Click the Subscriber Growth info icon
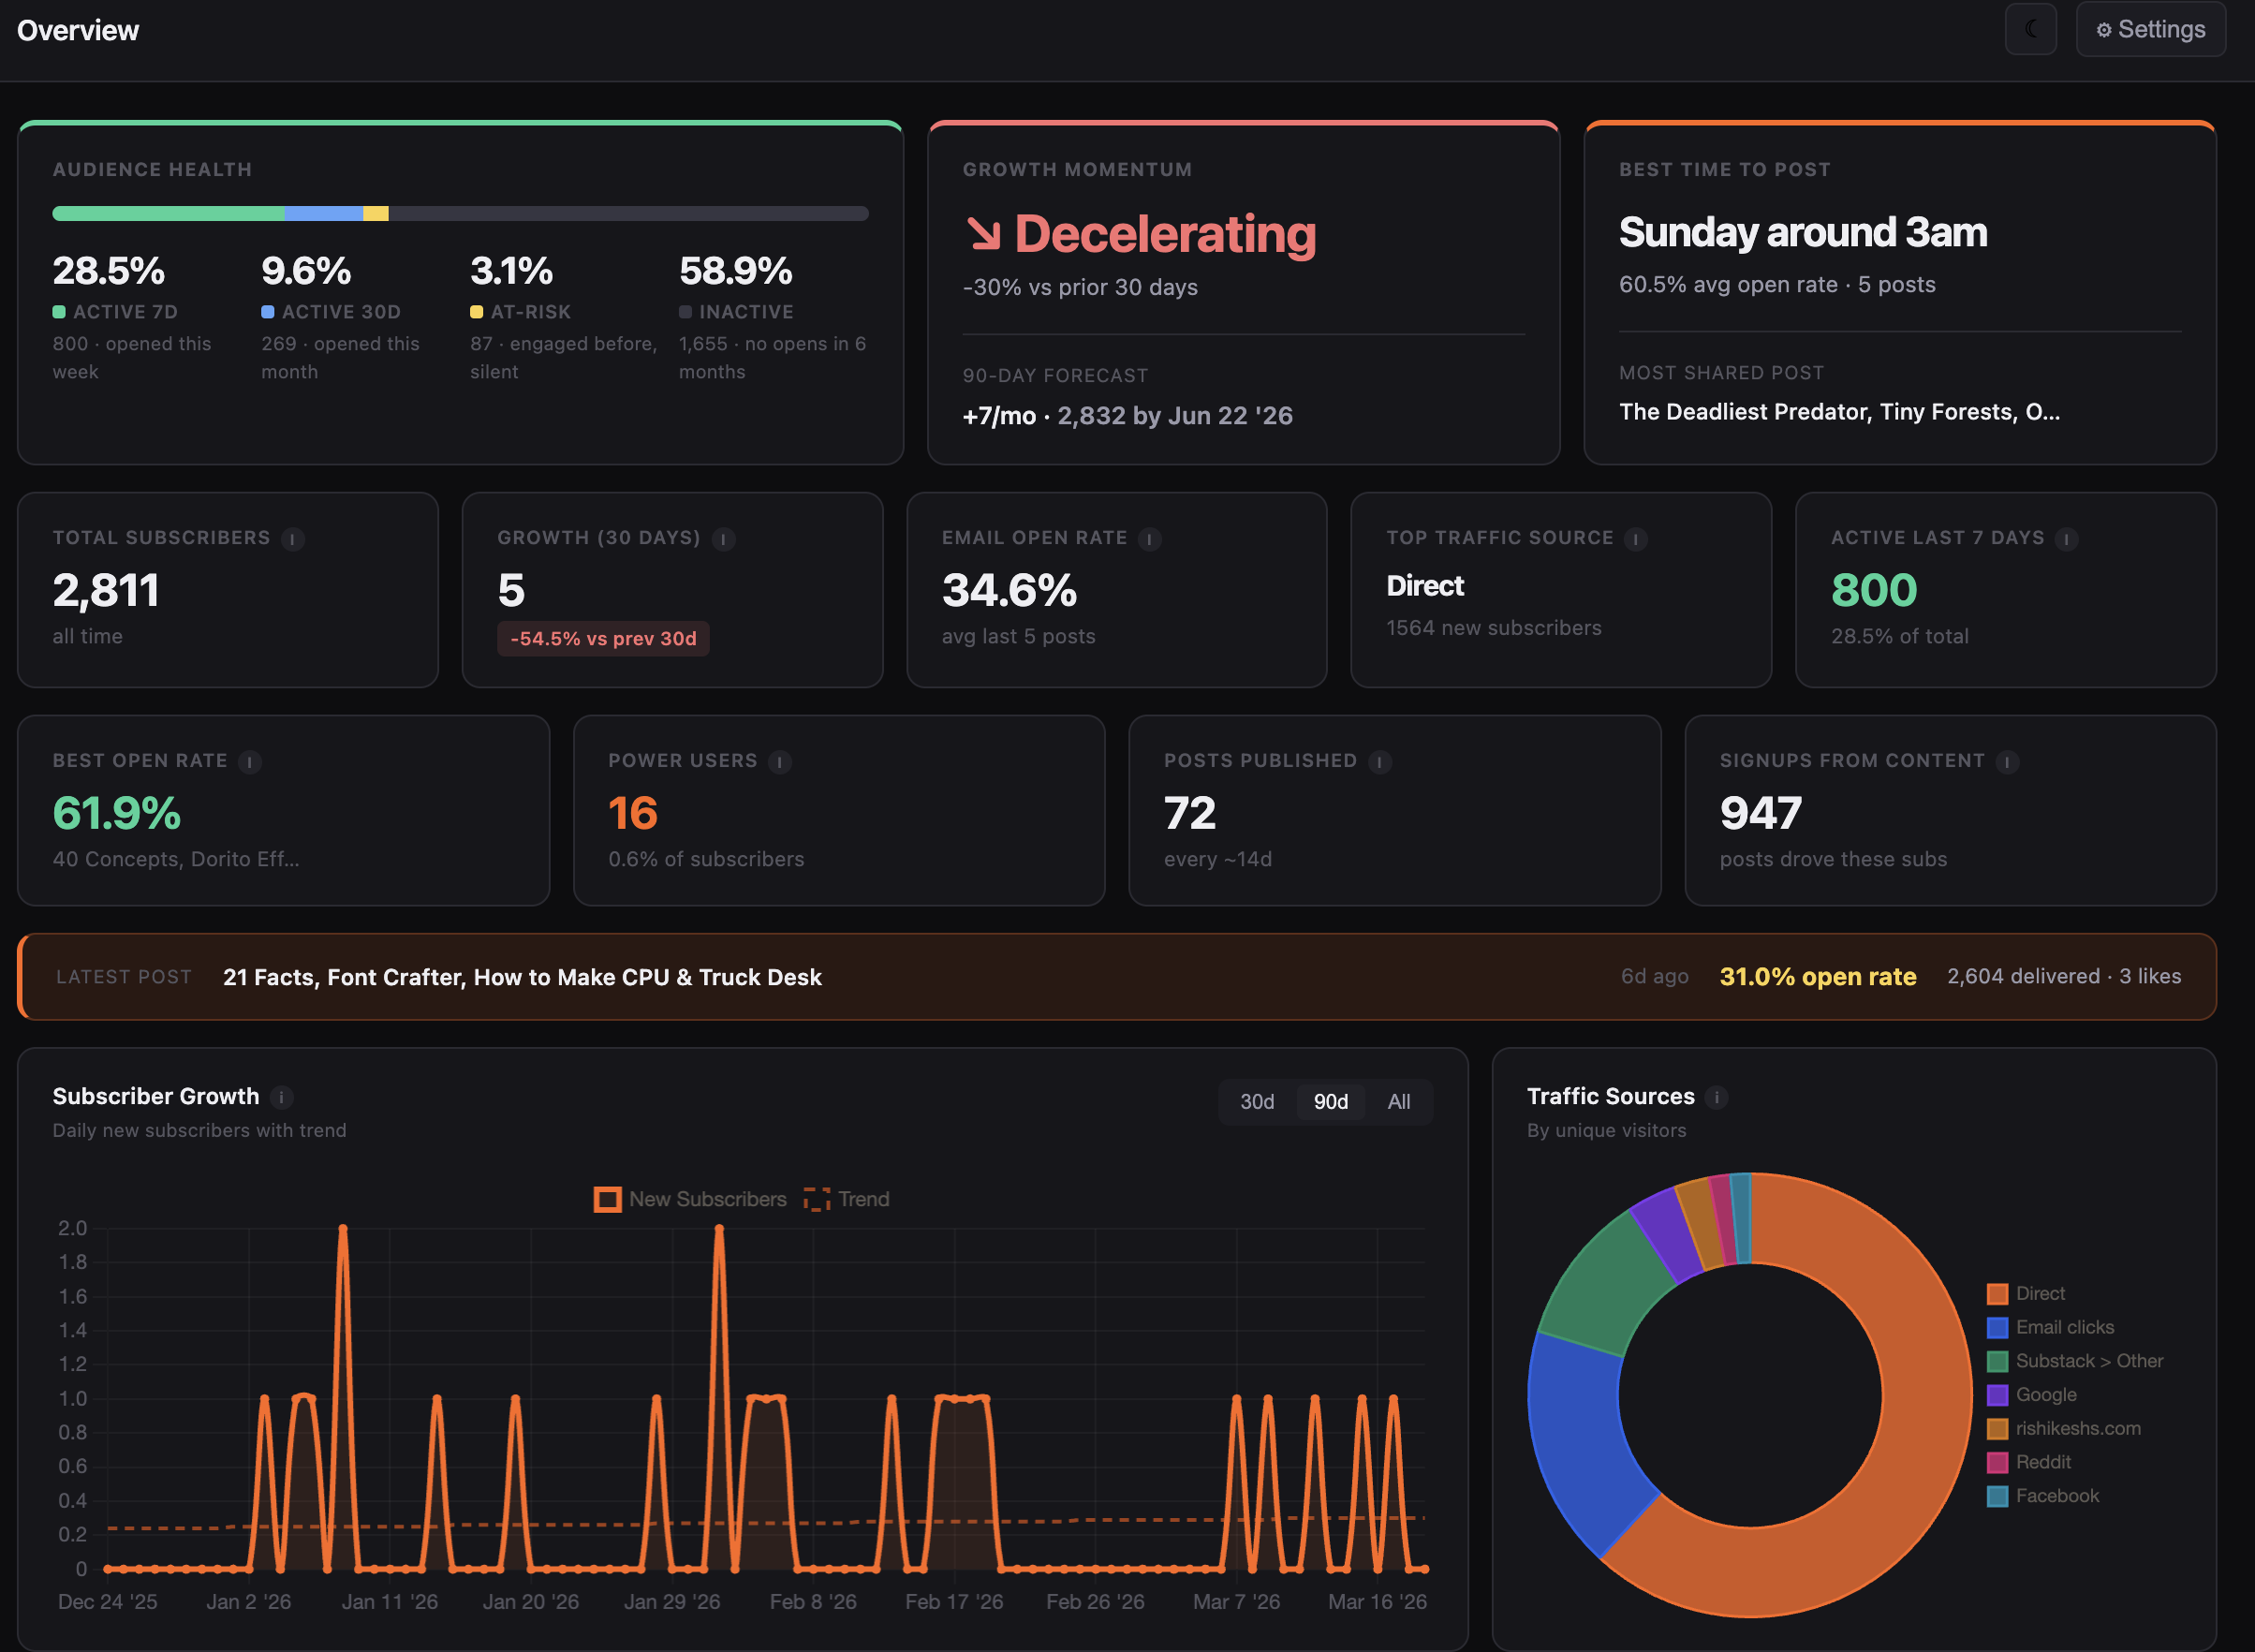The width and height of the screenshot is (2255, 1652). [283, 1097]
